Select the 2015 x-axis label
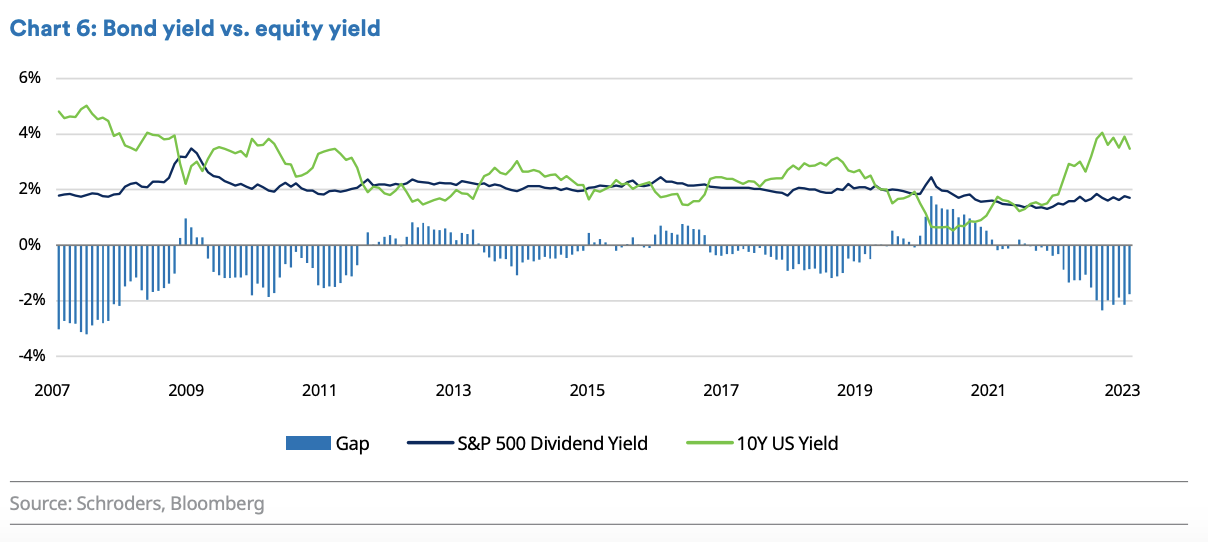 tap(586, 391)
